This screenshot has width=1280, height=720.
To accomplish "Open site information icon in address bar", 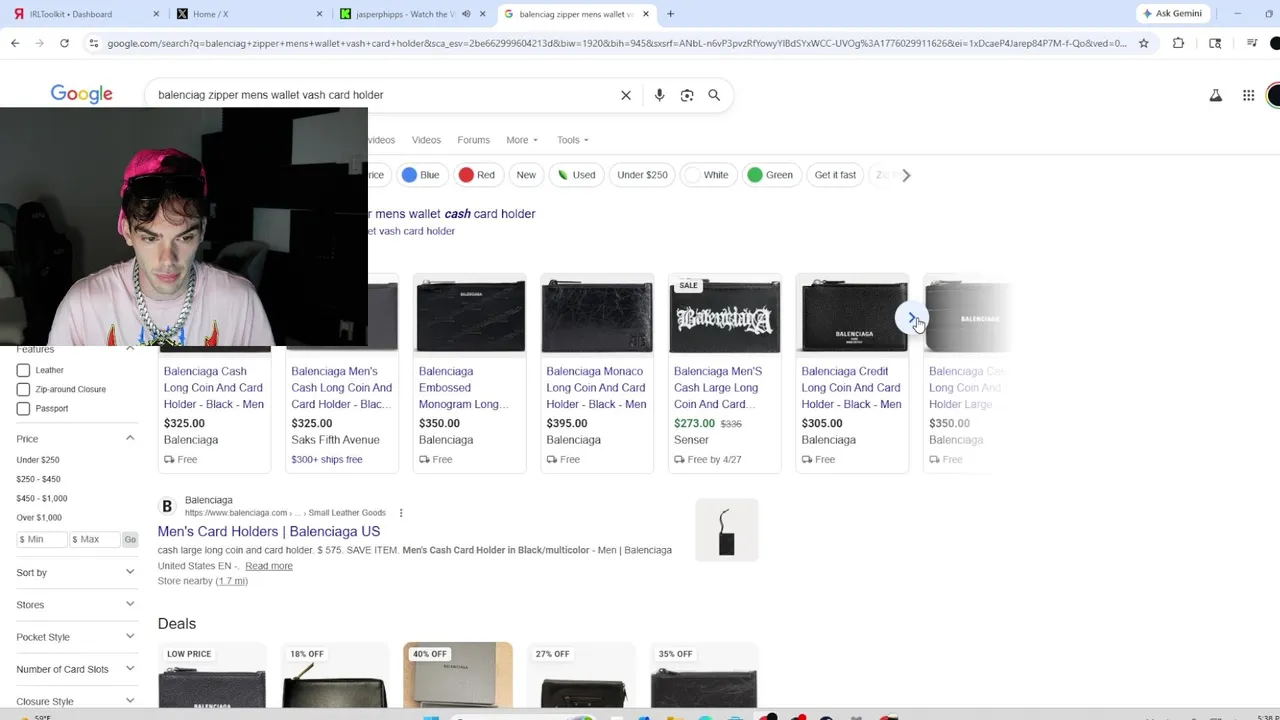I will coord(93,43).
